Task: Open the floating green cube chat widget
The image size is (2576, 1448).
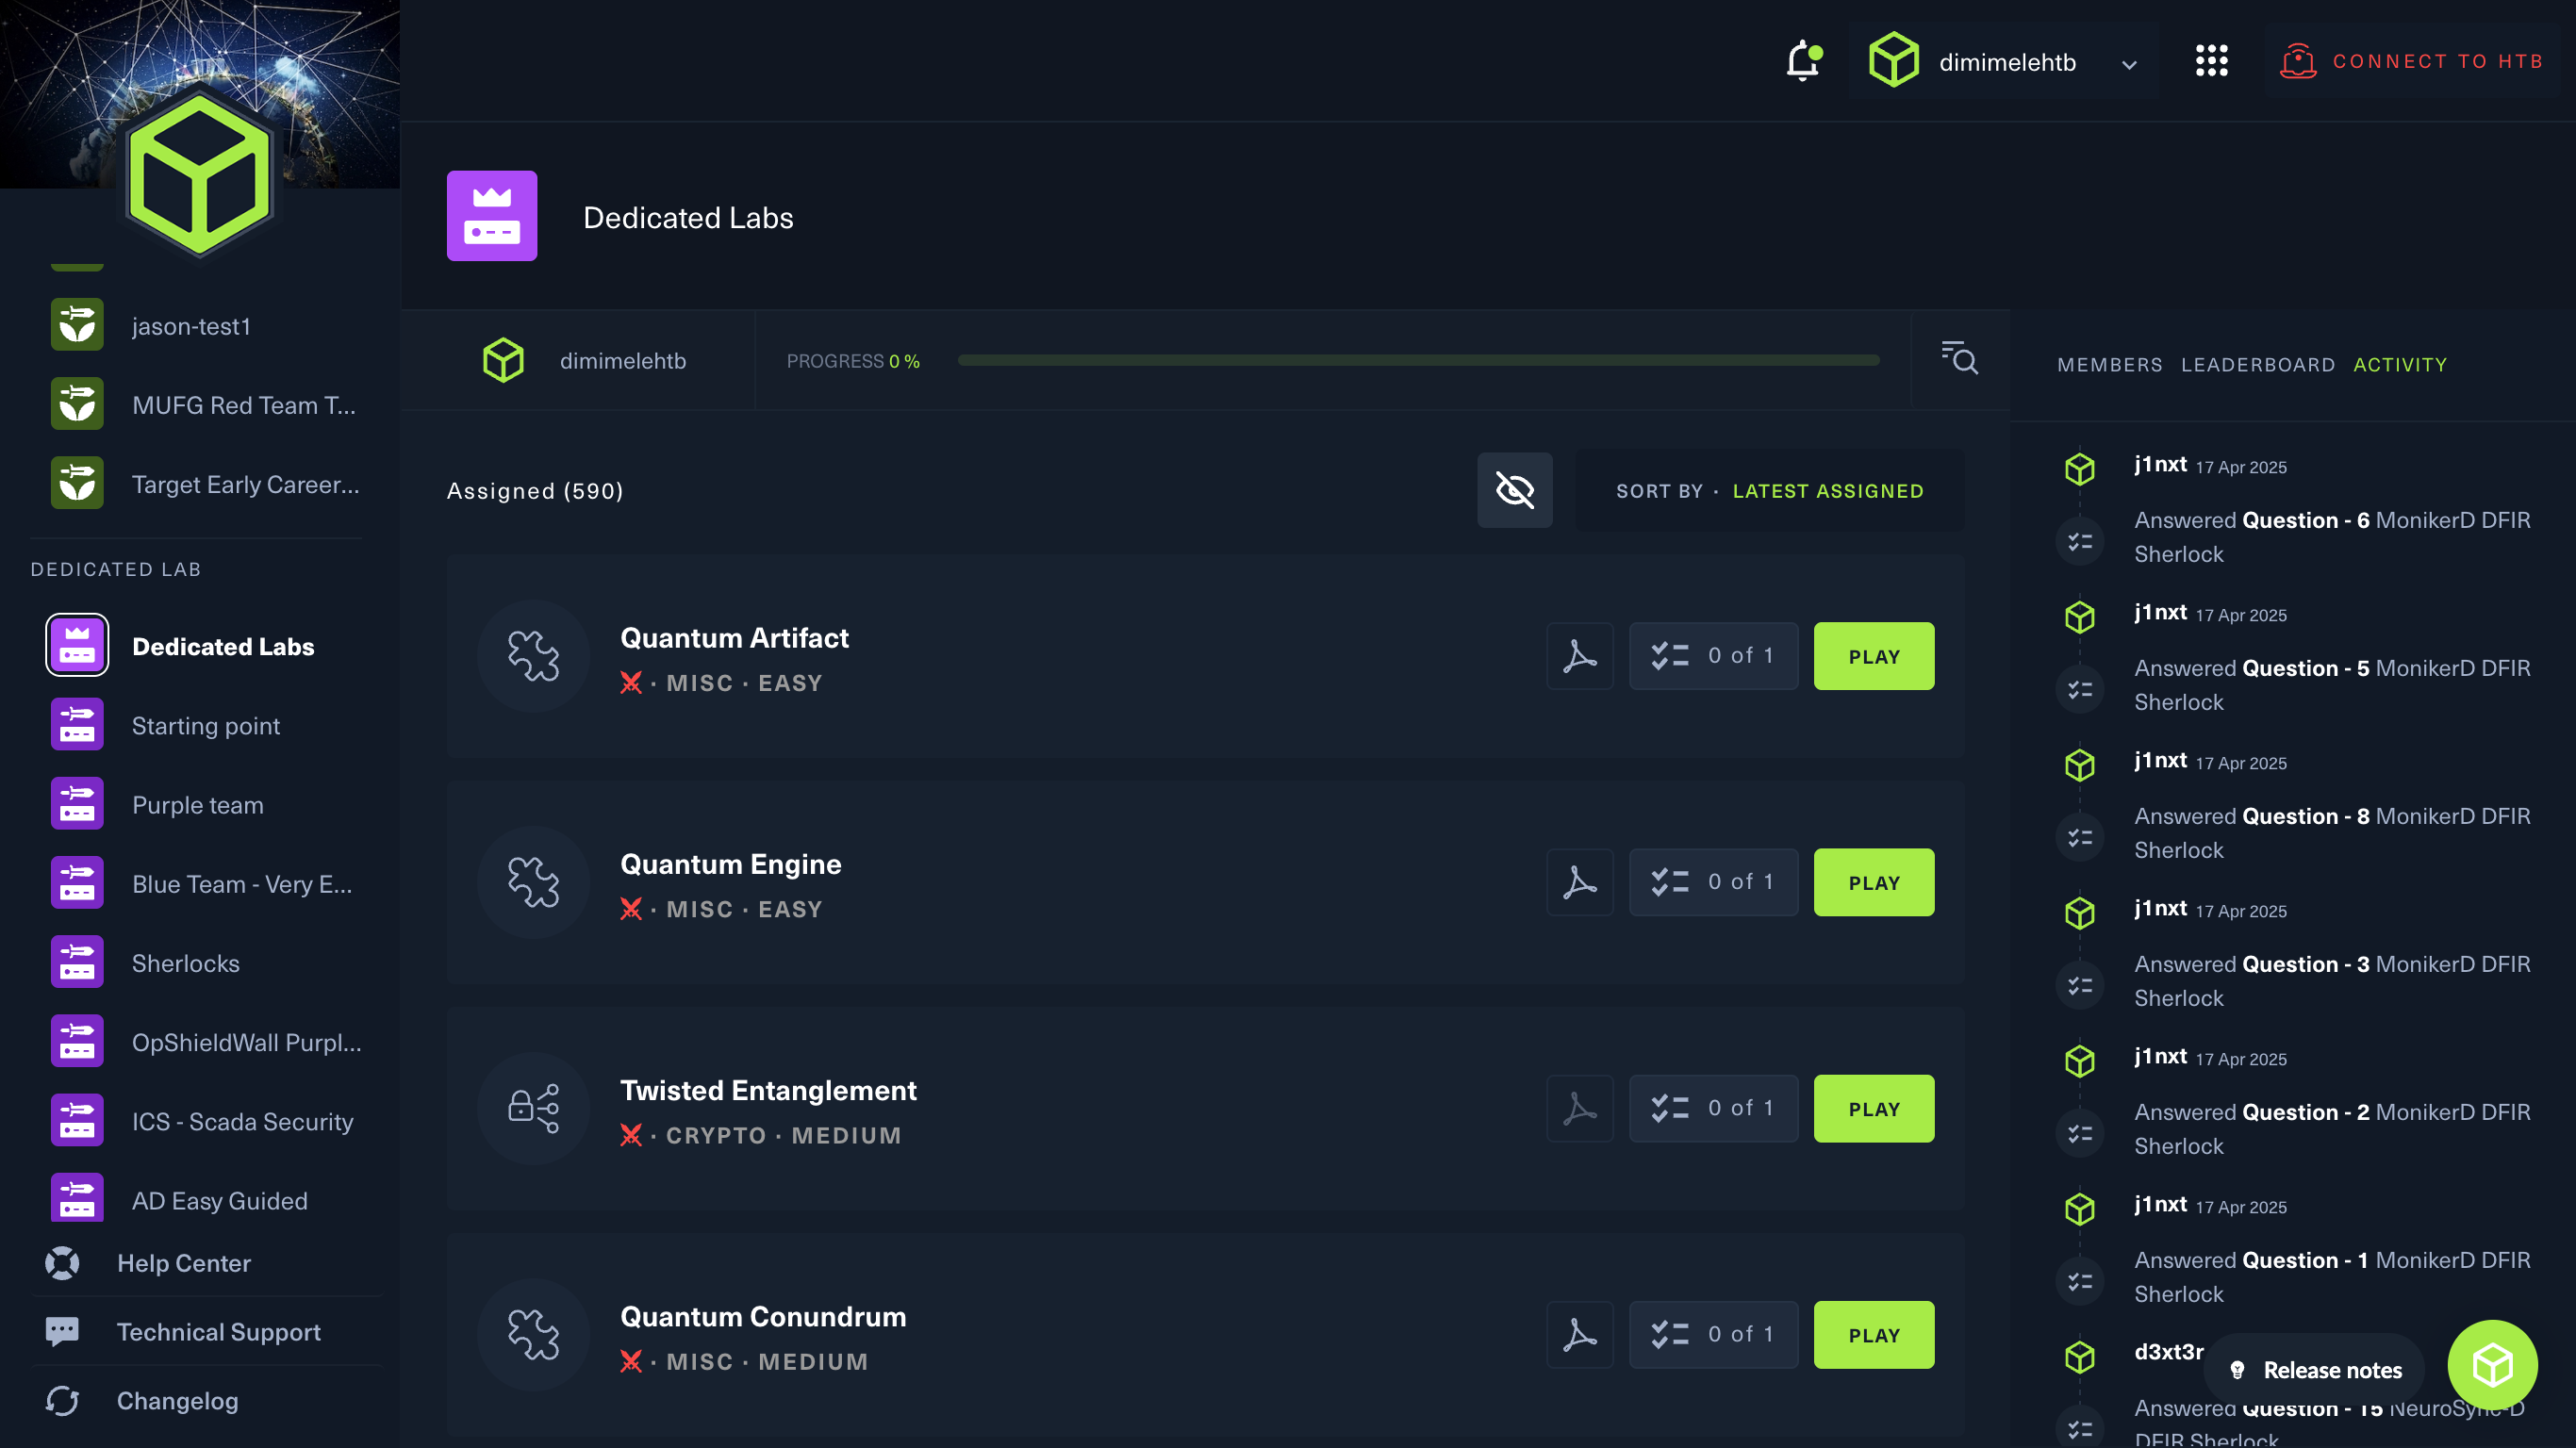Action: tap(2491, 1364)
